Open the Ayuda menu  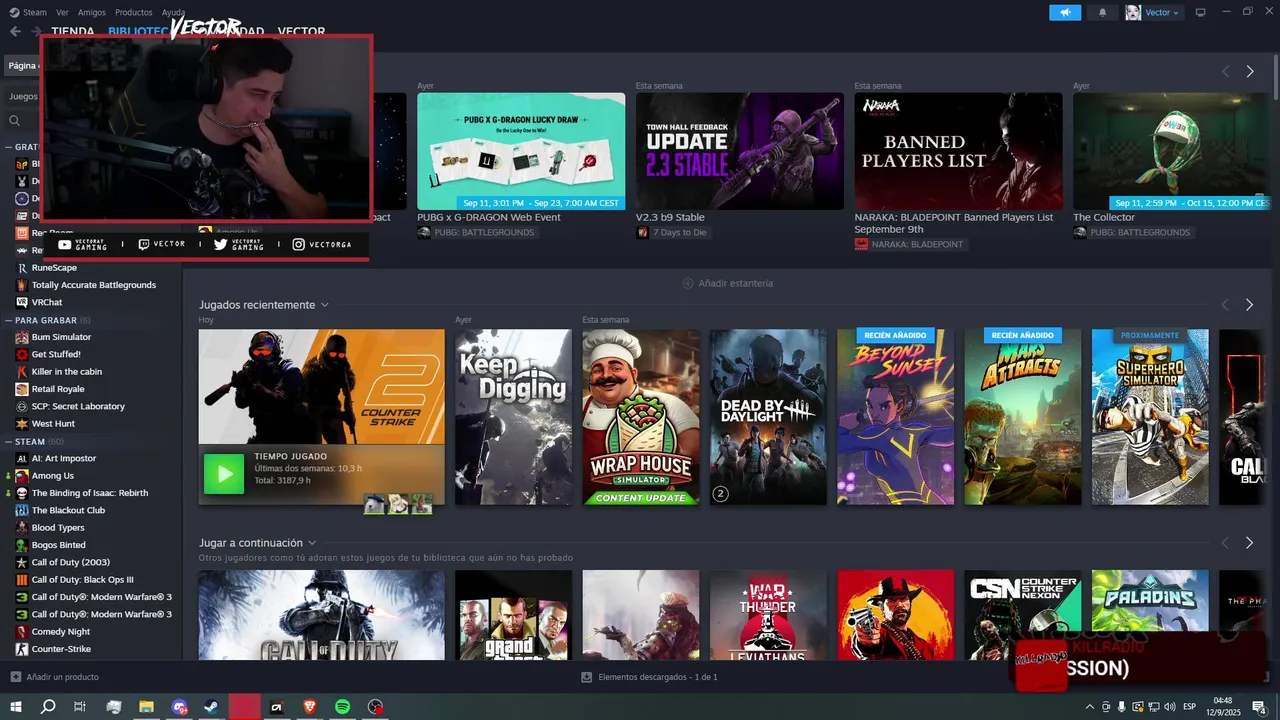point(173,12)
